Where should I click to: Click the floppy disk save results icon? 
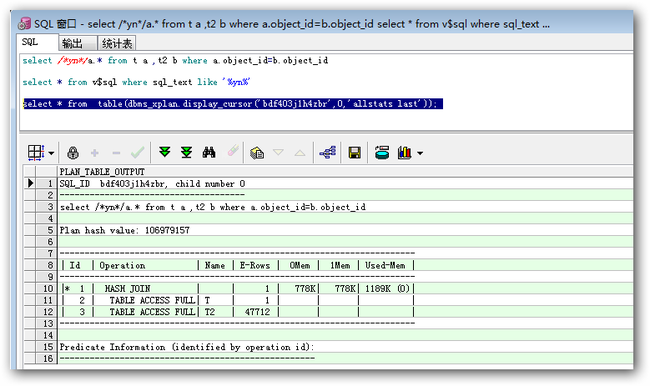tap(354, 153)
